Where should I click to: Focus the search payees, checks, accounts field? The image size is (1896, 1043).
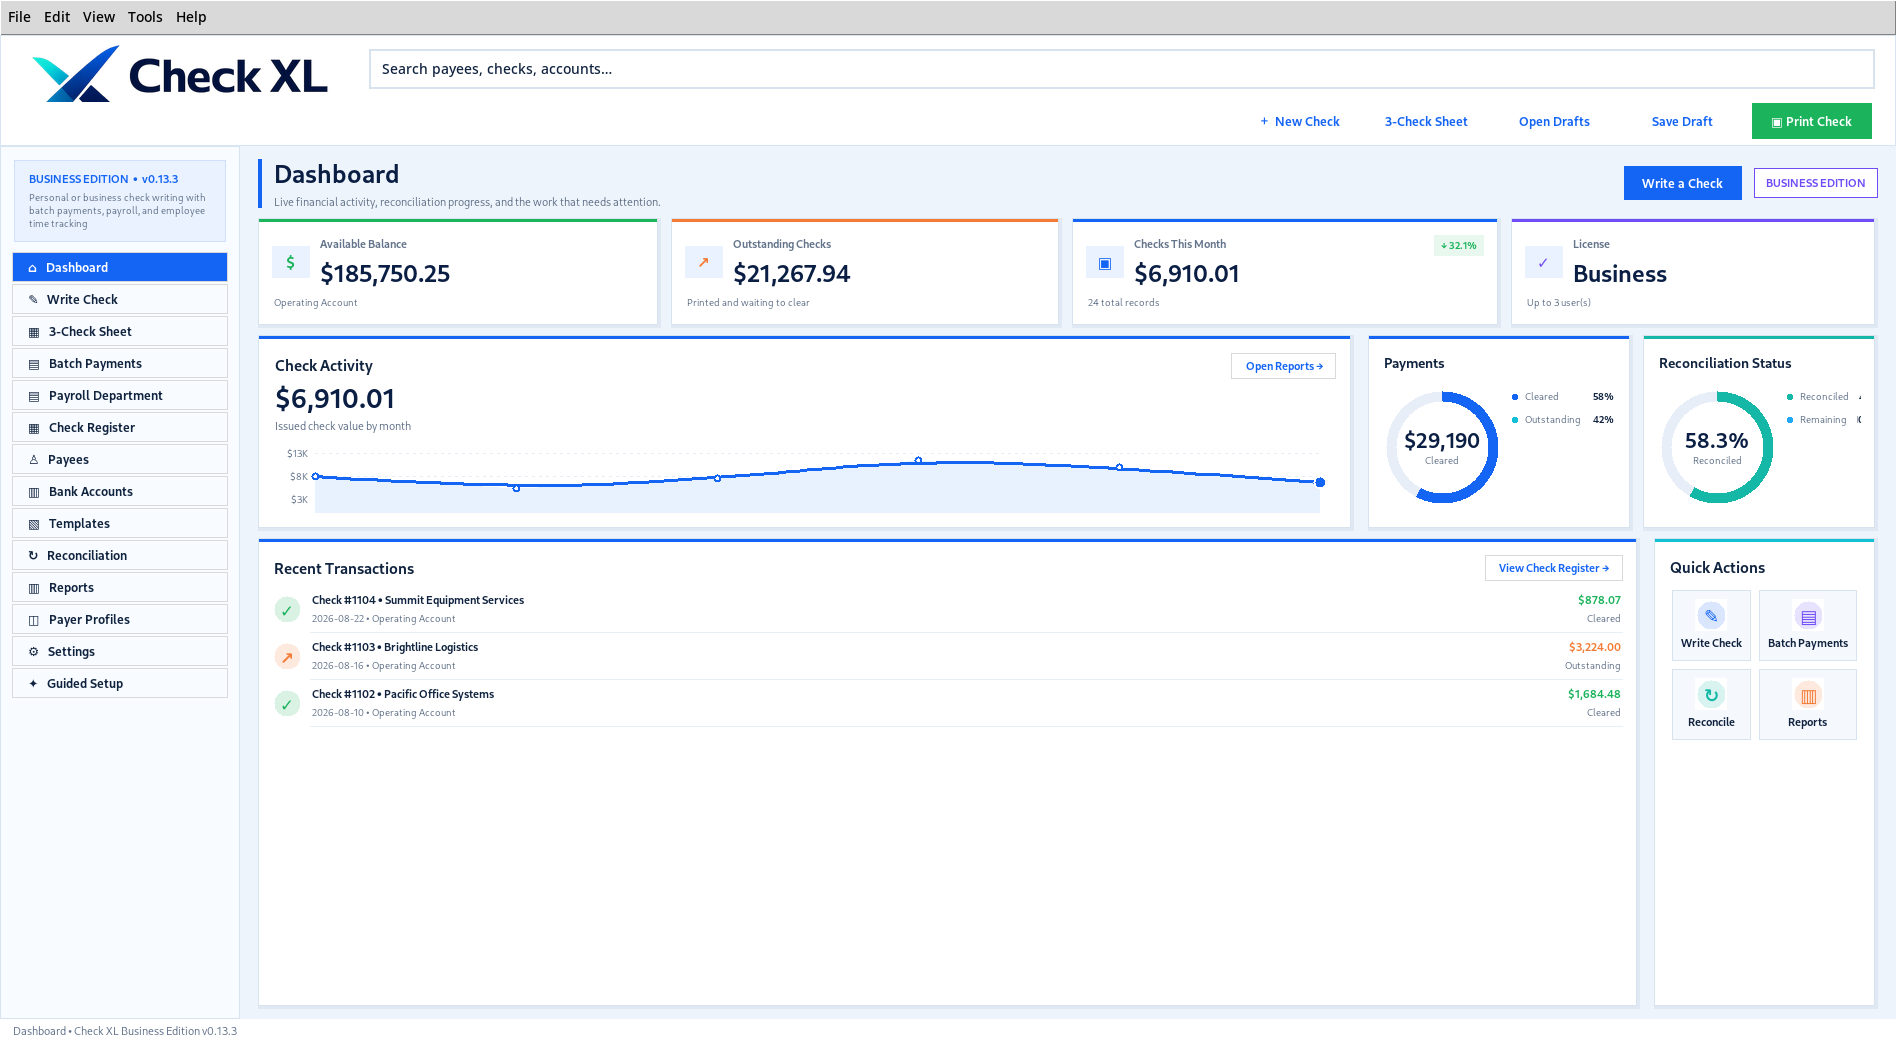click(1121, 69)
